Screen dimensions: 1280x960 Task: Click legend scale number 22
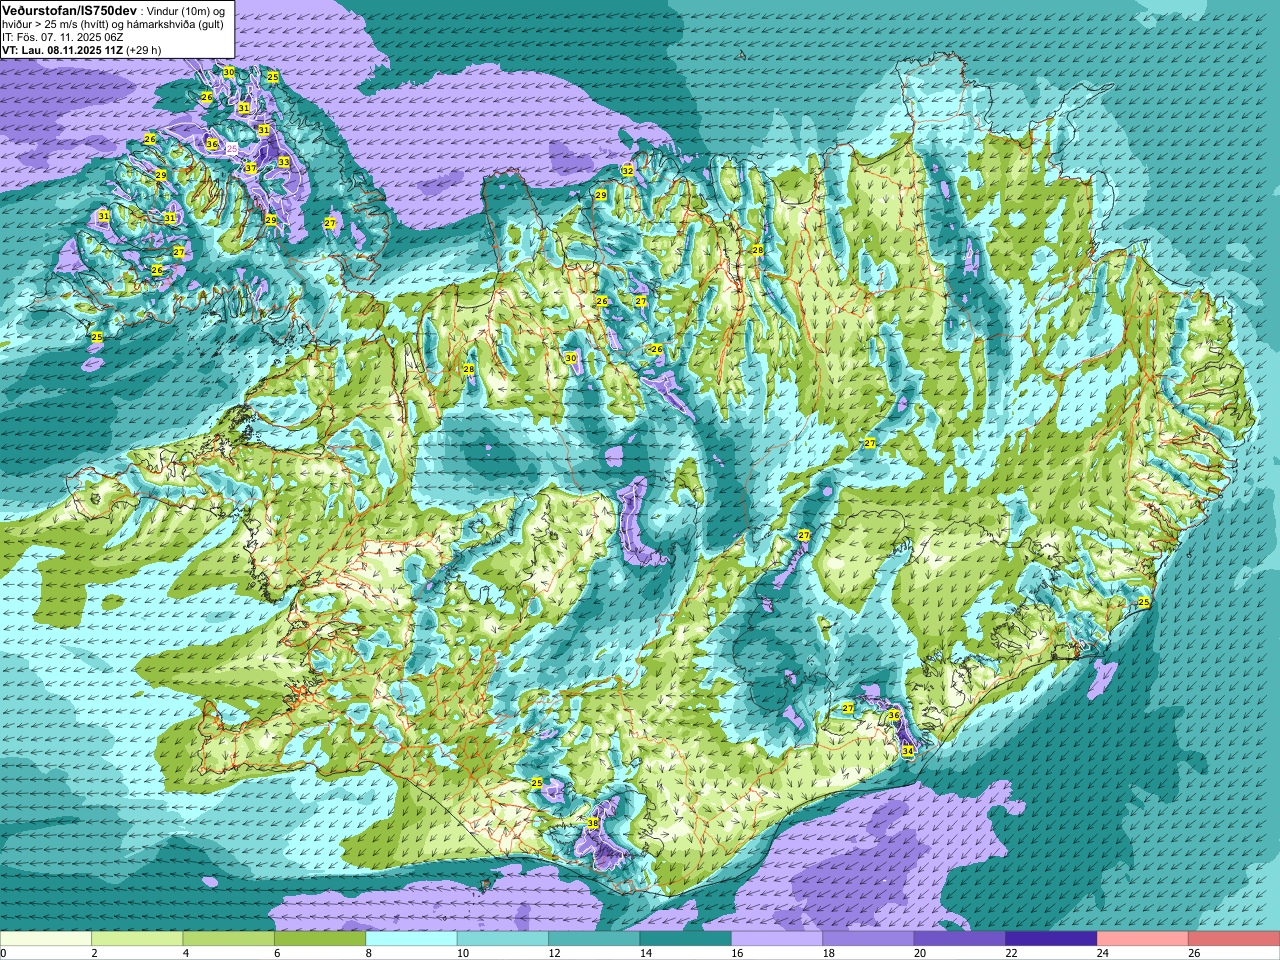pyautogui.click(x=1010, y=953)
